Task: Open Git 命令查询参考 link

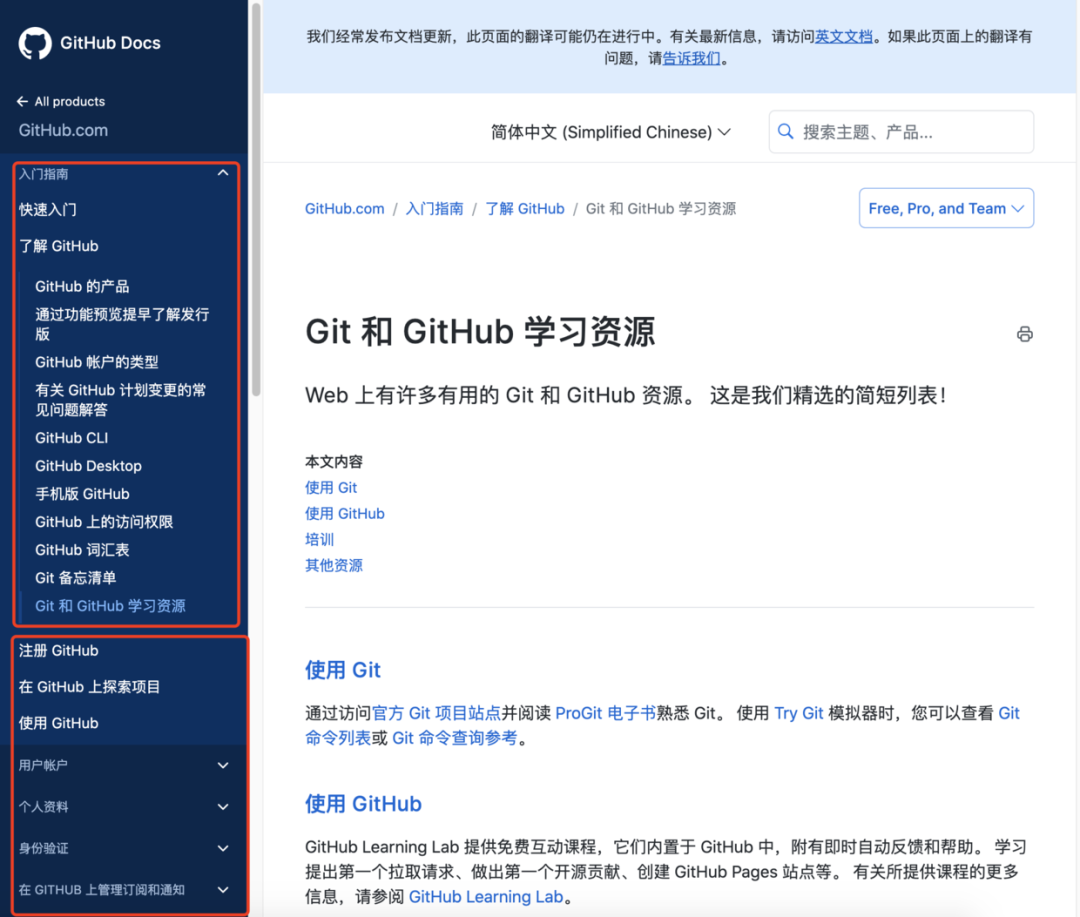Action: 455,739
